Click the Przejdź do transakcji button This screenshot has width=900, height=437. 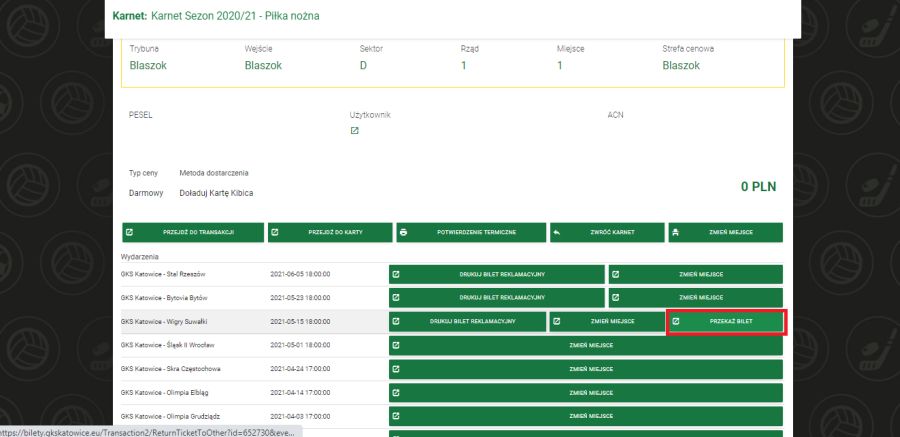(x=193, y=233)
